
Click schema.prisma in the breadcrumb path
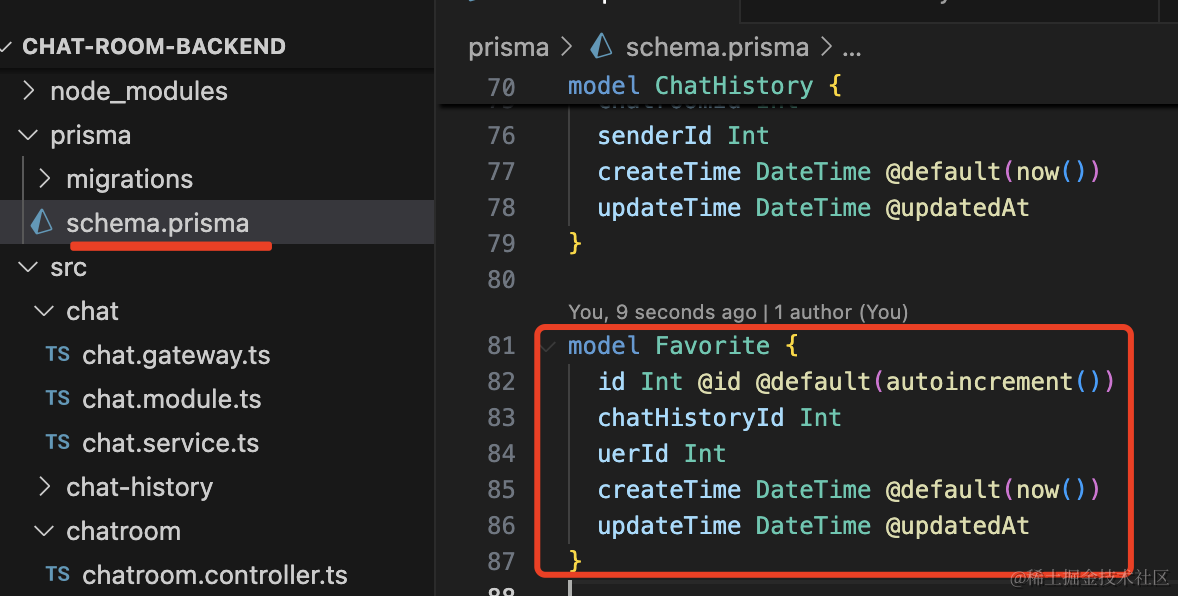tap(717, 47)
